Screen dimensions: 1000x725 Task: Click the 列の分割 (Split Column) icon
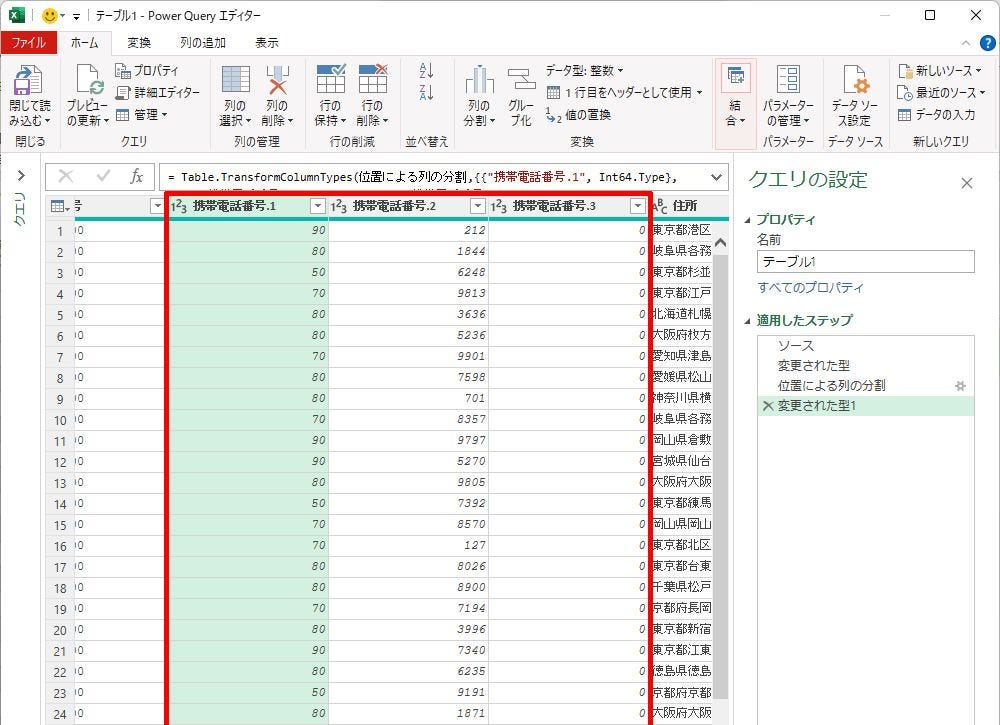click(479, 81)
